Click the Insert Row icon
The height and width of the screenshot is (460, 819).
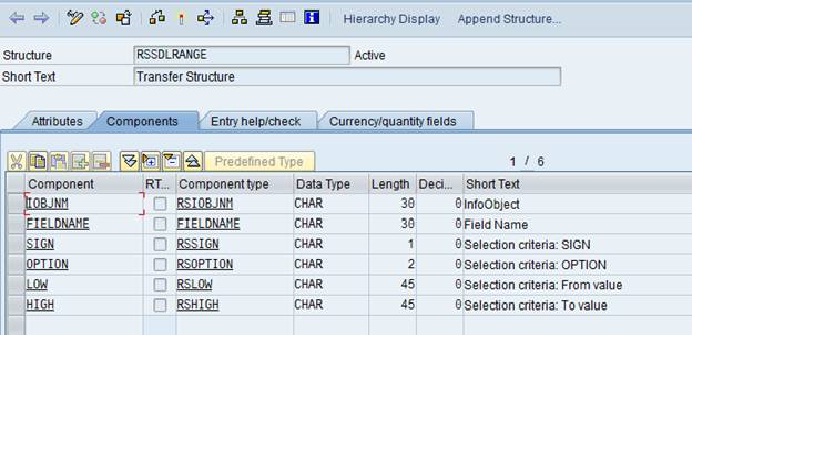click(79, 161)
